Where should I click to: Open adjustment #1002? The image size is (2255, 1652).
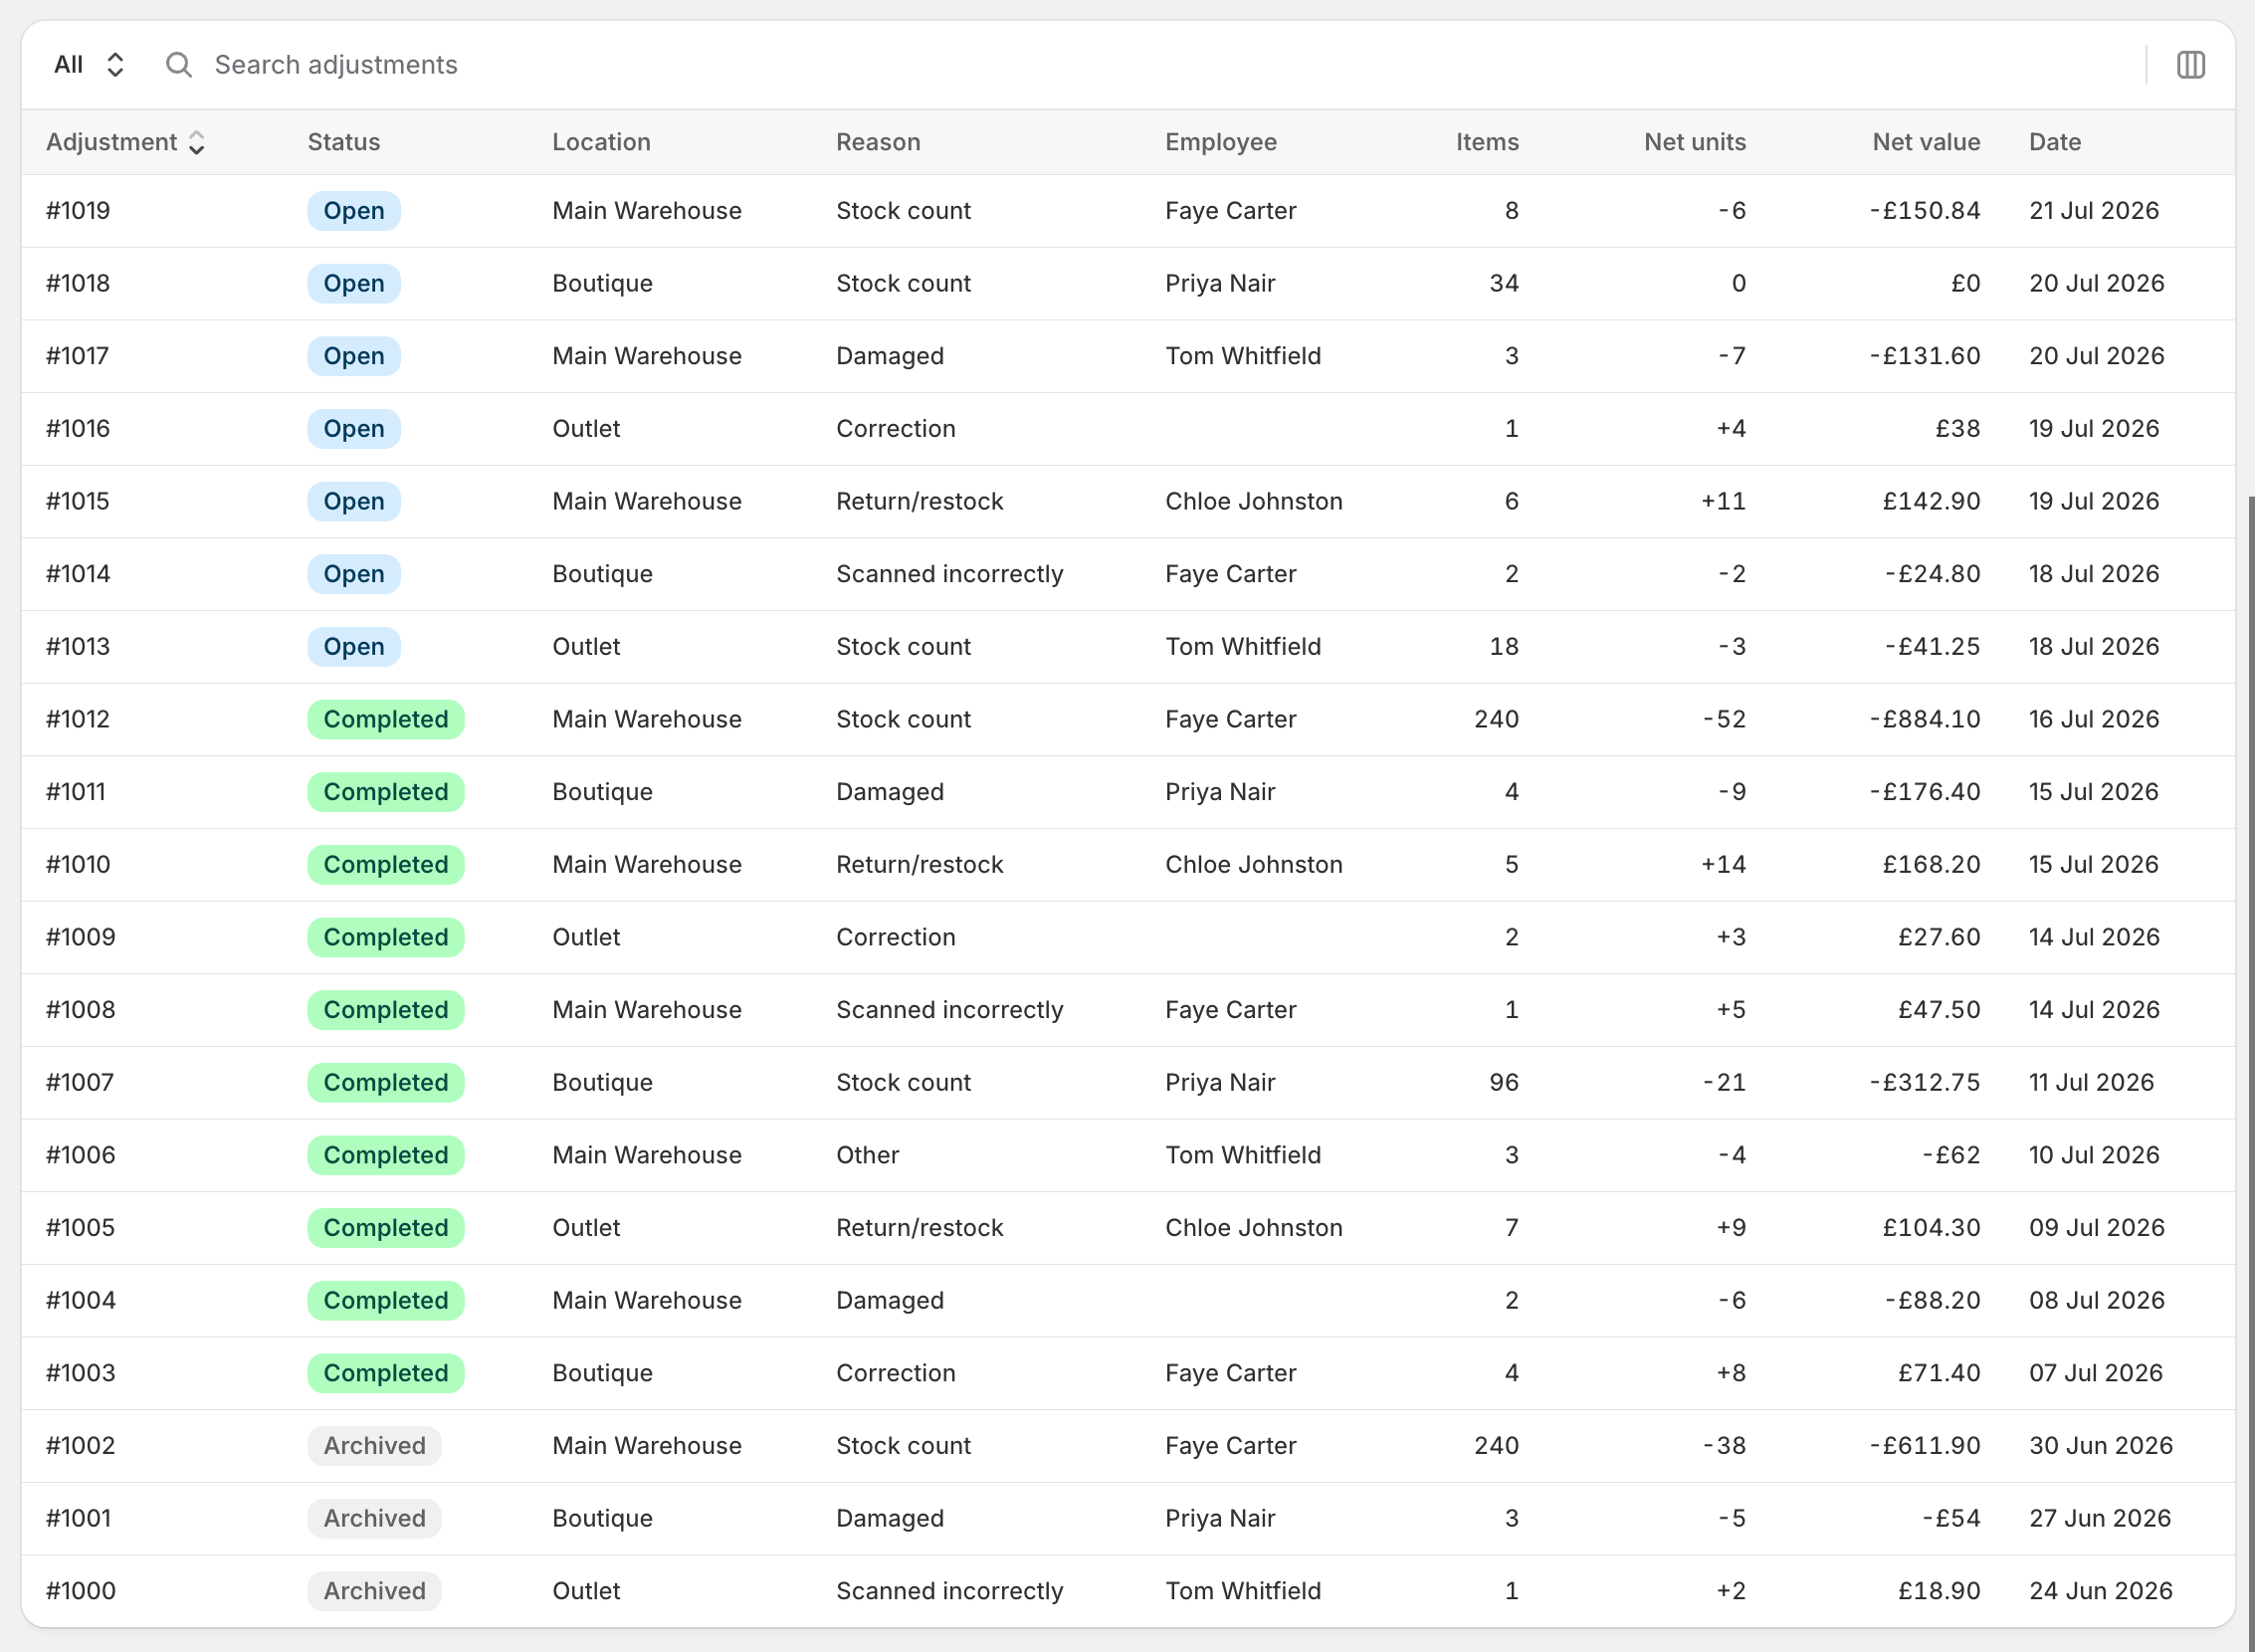pyautogui.click(x=1128, y=1446)
